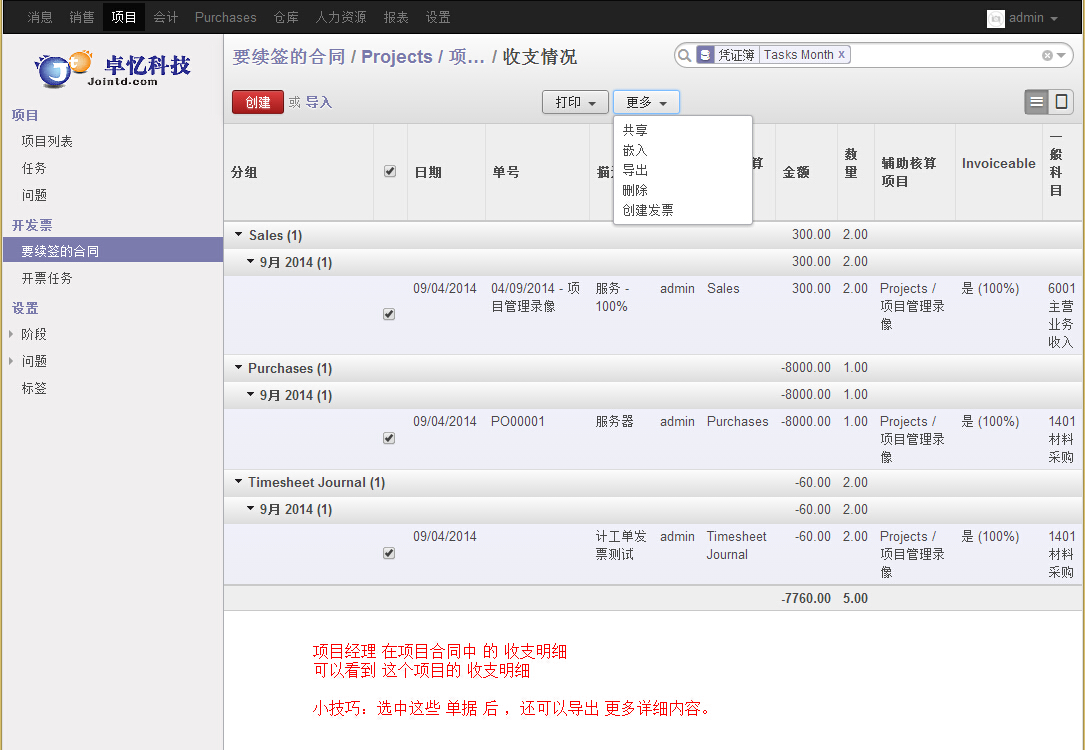The height and width of the screenshot is (750, 1085).
Task: Select 导出 from the 更多 menu
Action: [635, 170]
